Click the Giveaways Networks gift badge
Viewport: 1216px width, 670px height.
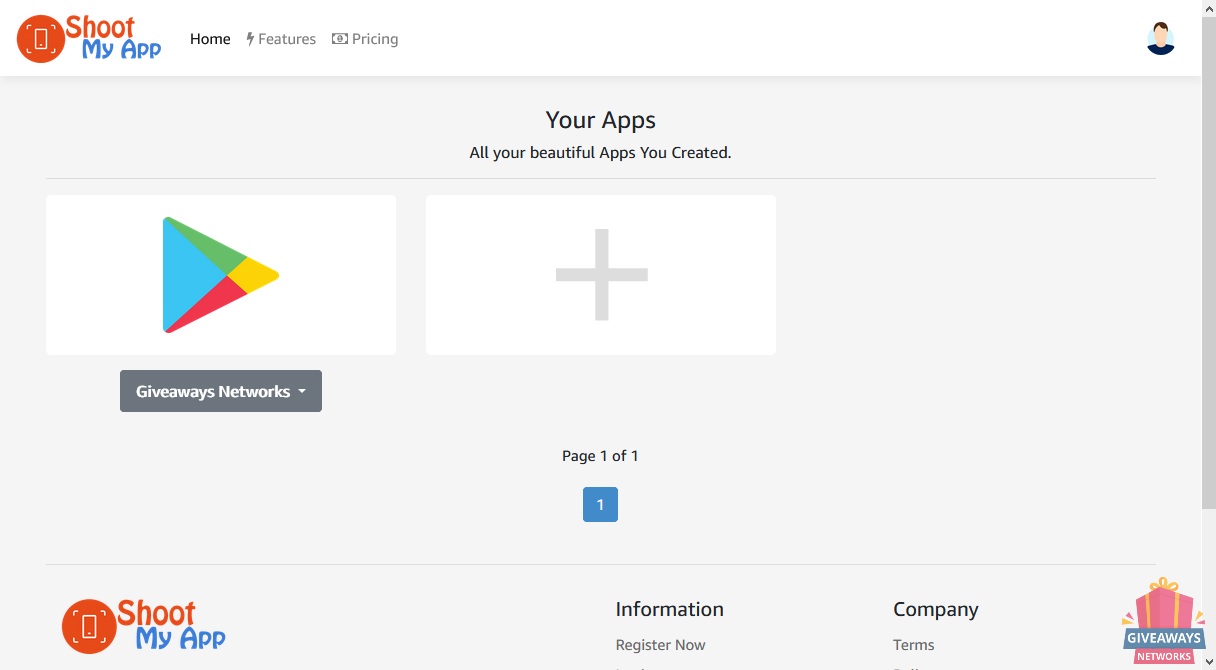tap(1163, 621)
